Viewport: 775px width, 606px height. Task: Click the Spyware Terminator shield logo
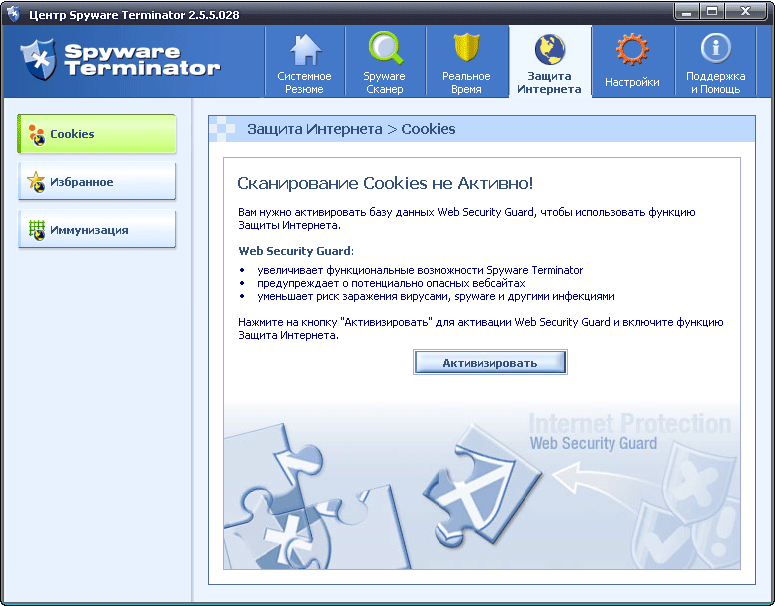tap(38, 59)
